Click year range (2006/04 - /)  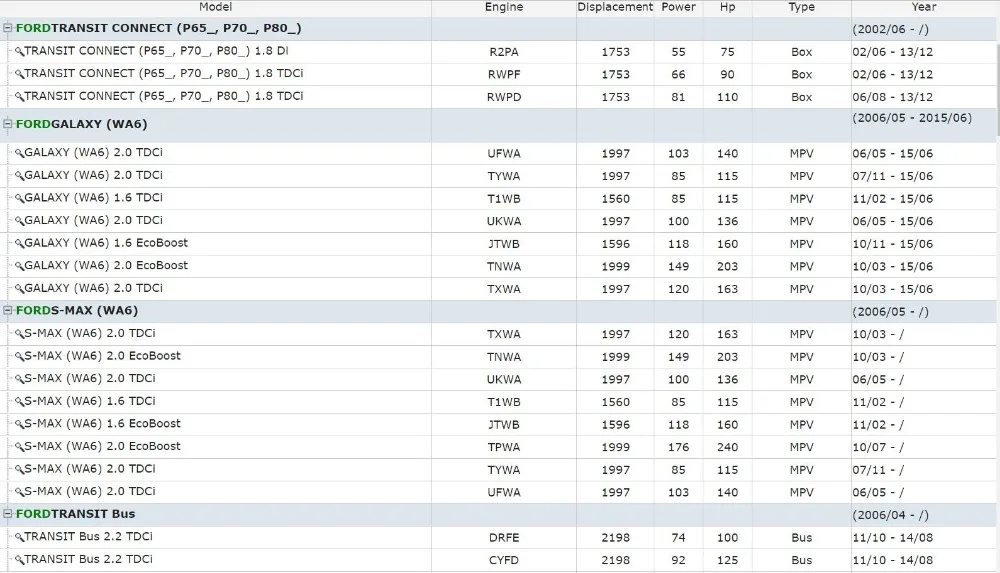tap(890, 516)
